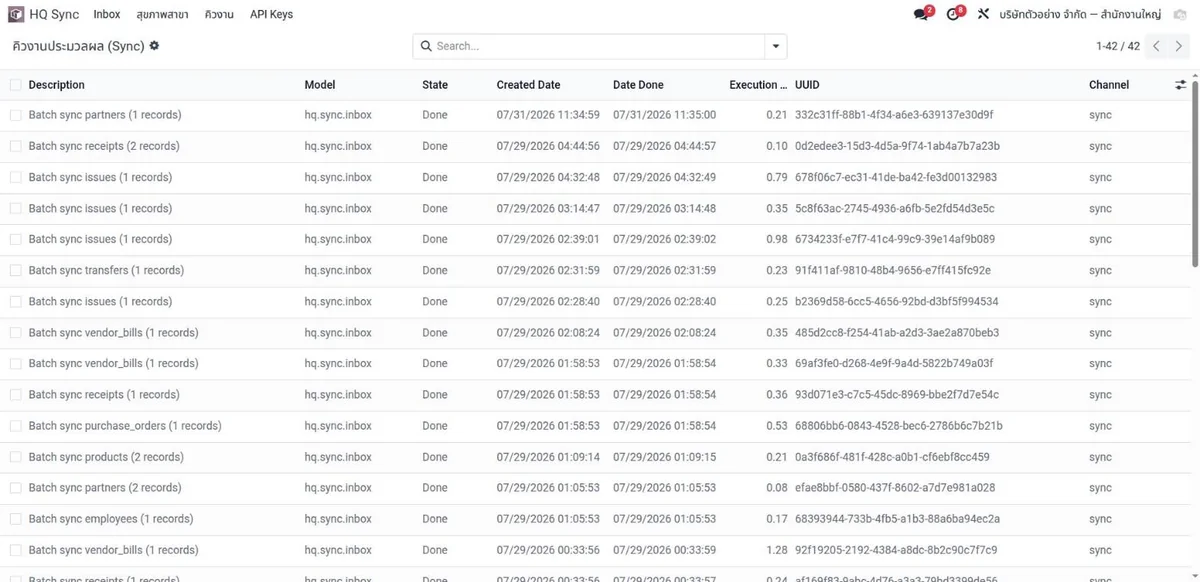Image resolution: width=1200 pixels, height=582 pixels.
Task: Expand the search filter dropdown arrow
Action: click(776, 46)
